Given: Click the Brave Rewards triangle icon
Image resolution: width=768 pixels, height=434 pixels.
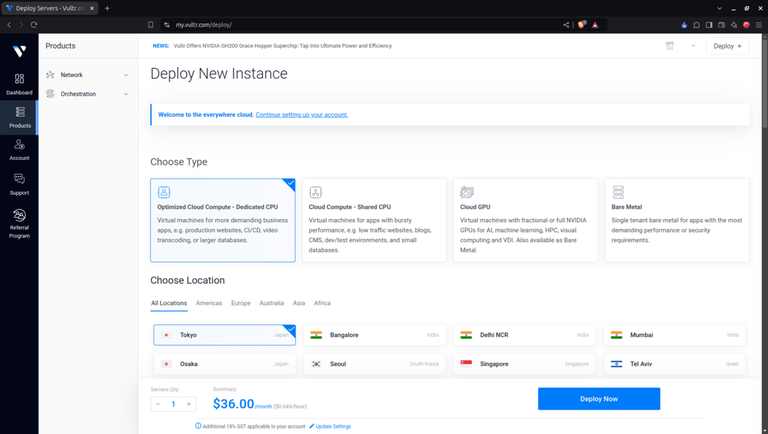Looking at the screenshot, I should [595, 24].
